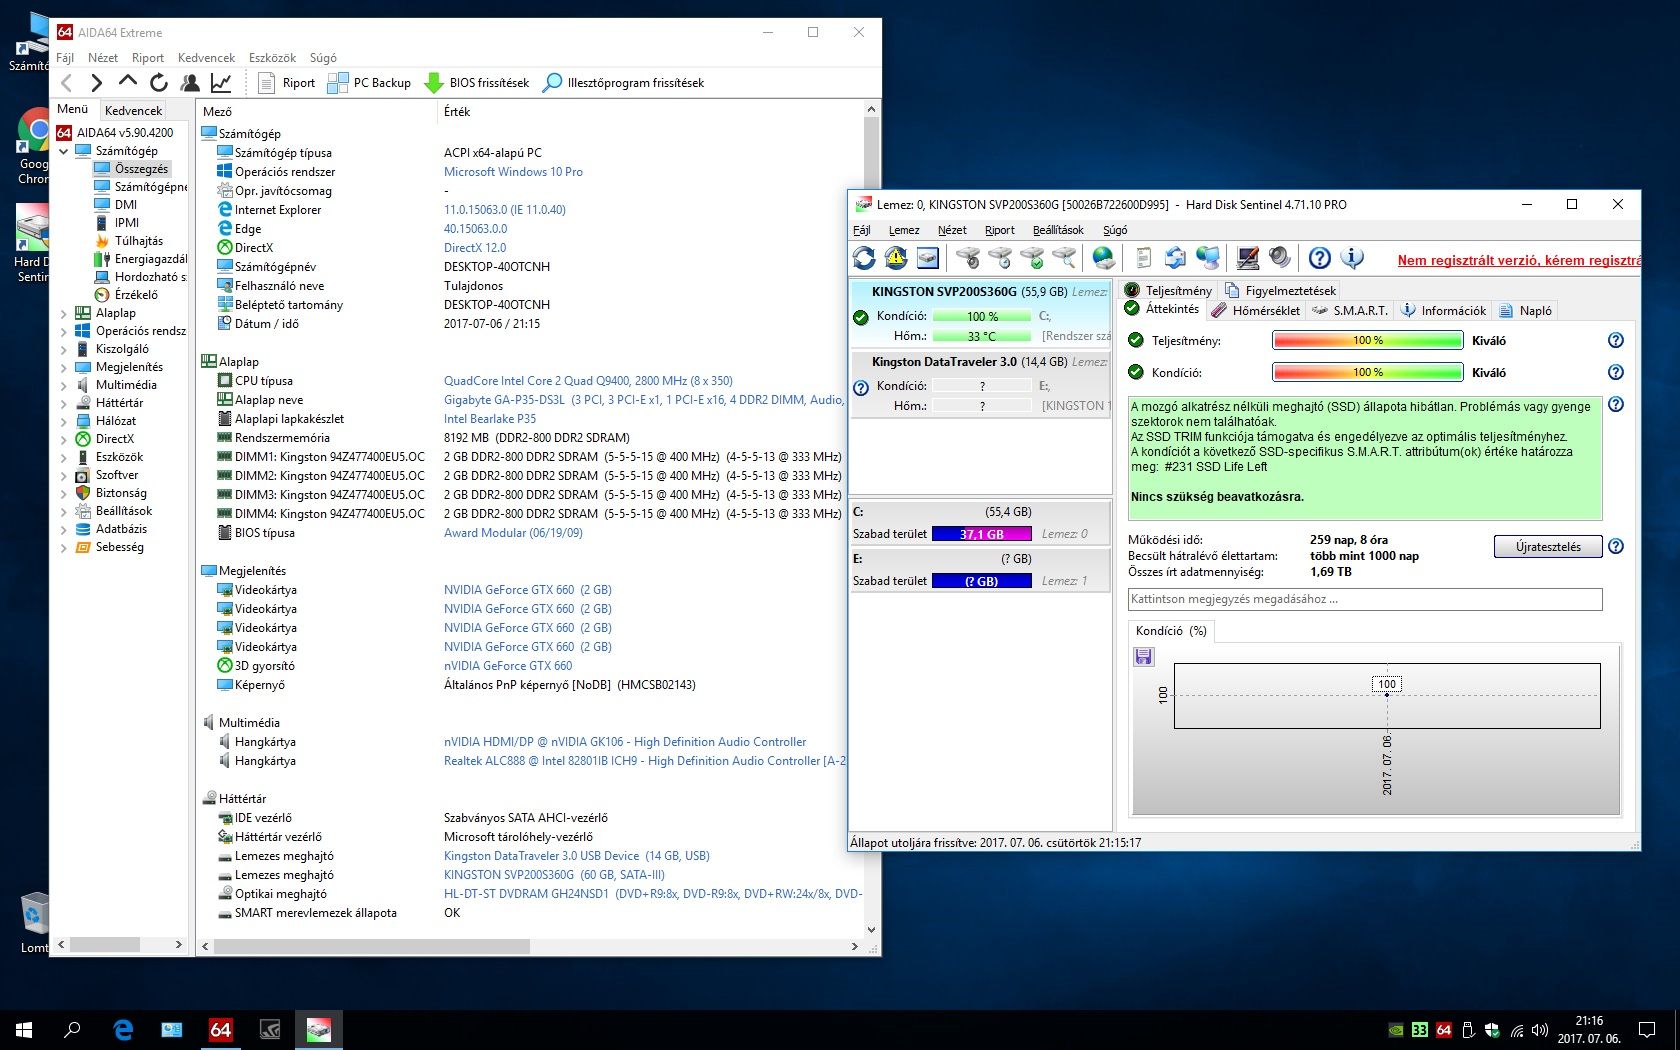Refresh disks in Hard Disk Sentinel toolbar
This screenshot has height=1050, width=1680.
click(x=864, y=258)
